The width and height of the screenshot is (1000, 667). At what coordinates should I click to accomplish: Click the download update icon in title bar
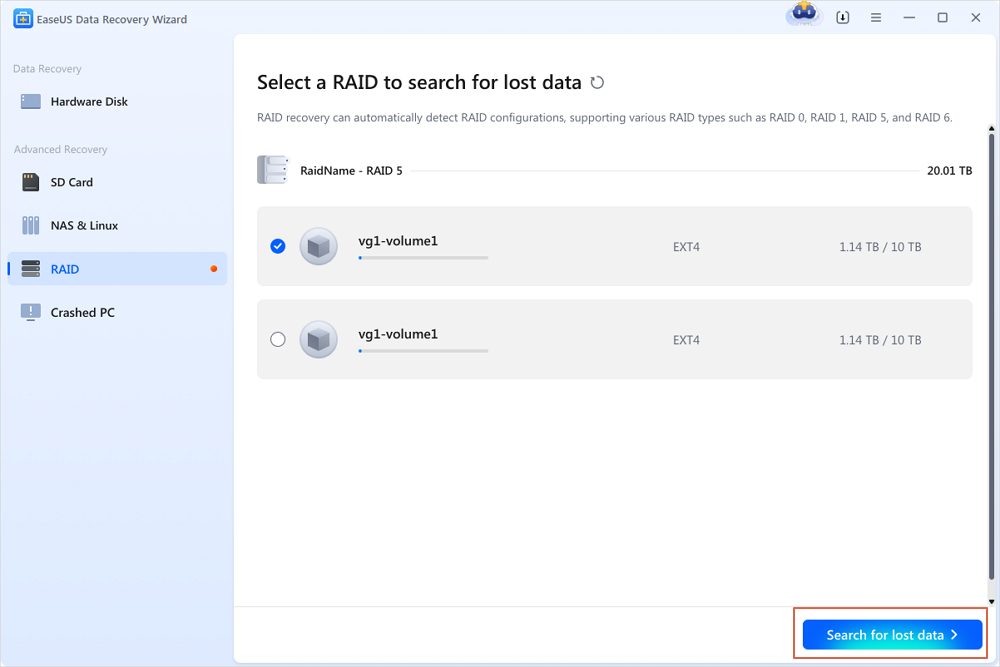tap(842, 18)
